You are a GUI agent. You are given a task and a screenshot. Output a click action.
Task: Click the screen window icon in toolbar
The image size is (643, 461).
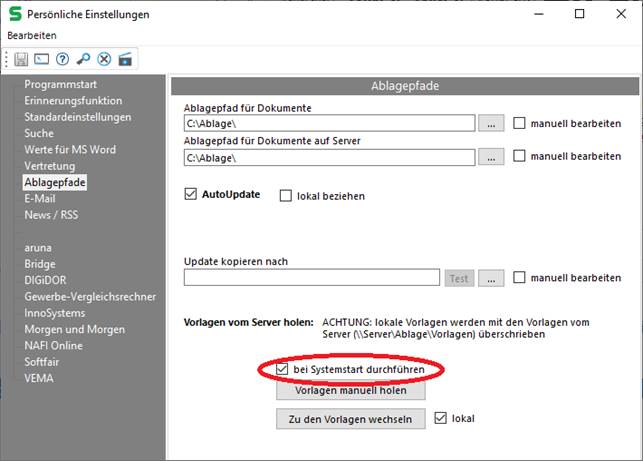tap(42, 59)
